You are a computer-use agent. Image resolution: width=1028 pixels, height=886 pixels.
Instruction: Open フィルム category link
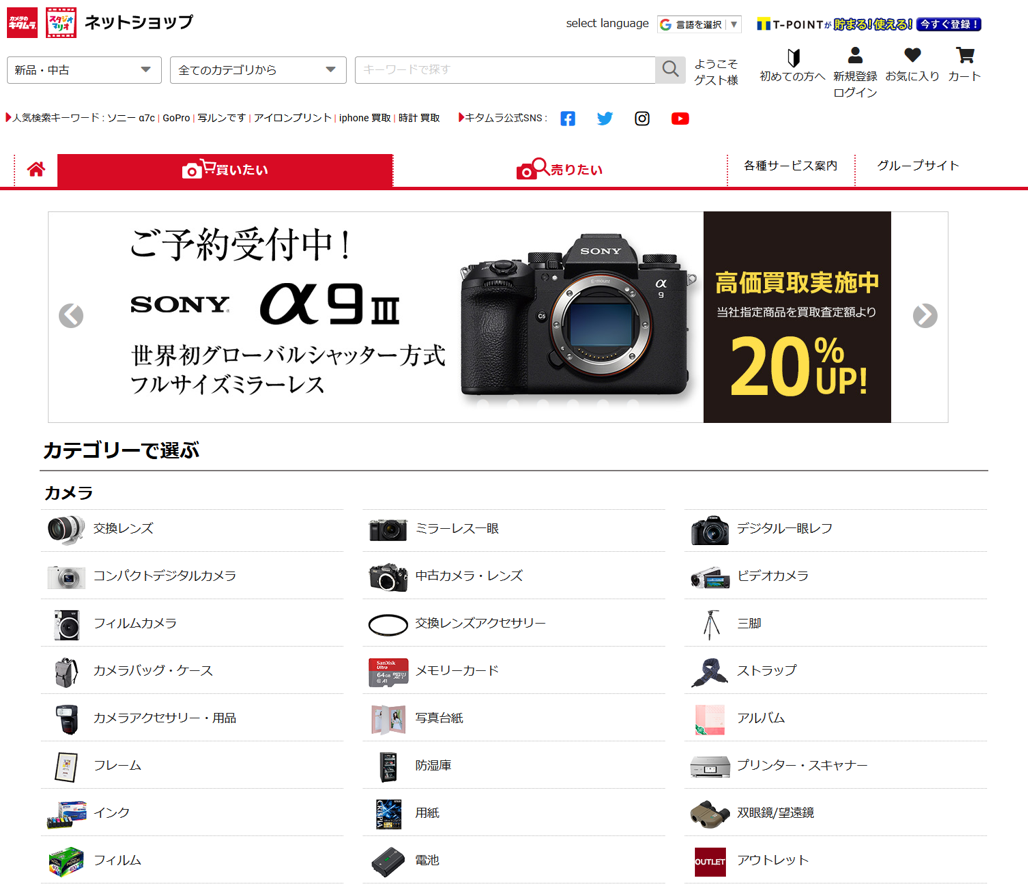click(x=117, y=860)
